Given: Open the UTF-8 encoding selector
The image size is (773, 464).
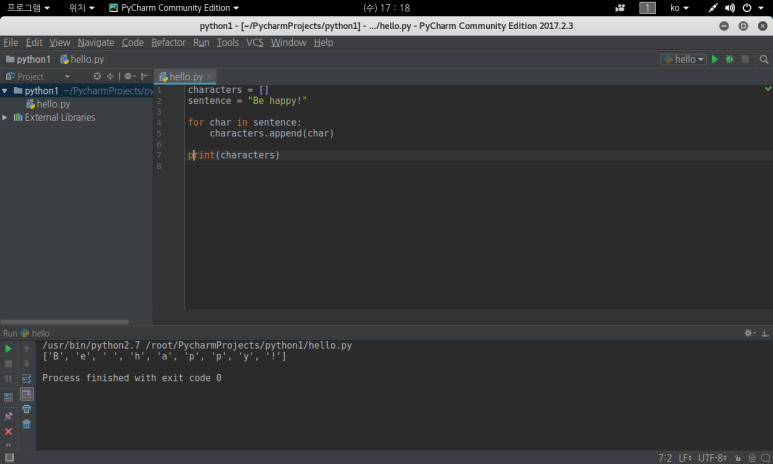Looking at the screenshot, I should tap(712, 458).
